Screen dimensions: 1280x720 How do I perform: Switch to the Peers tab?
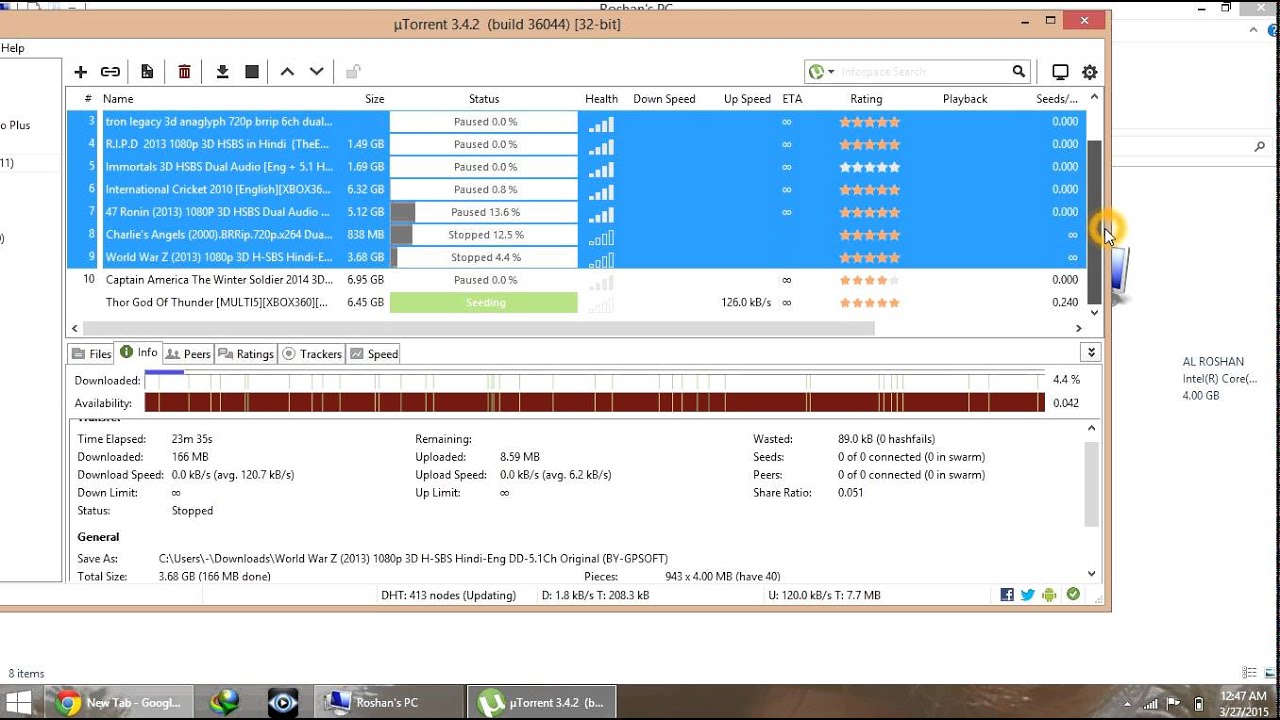[188, 354]
